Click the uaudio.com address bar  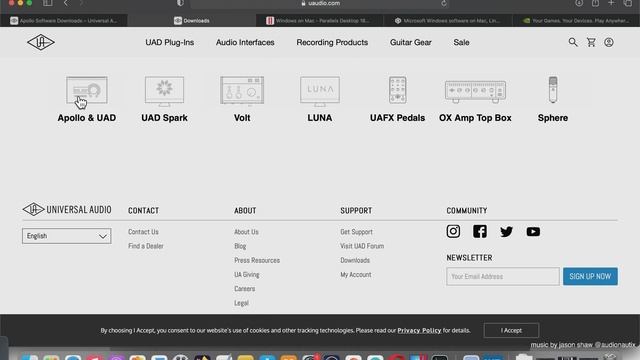point(320,3)
